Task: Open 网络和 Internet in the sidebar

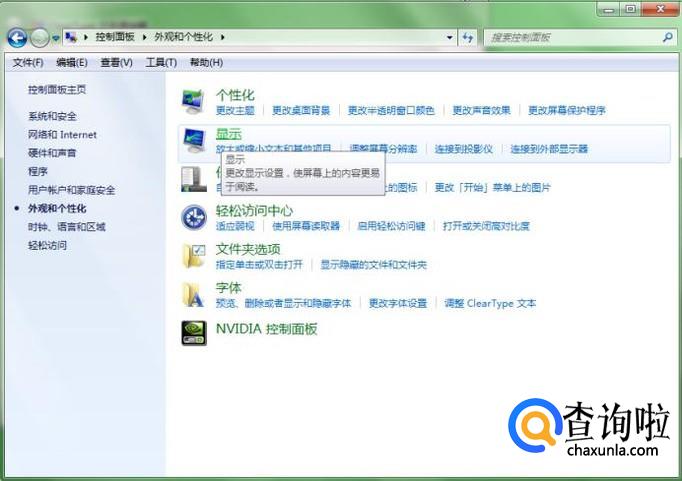Action: point(62,135)
